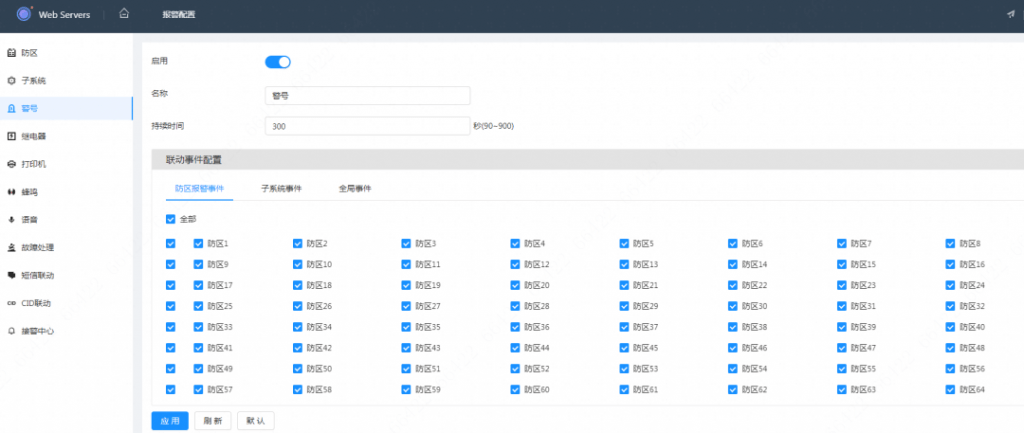Turn off the 启用 toggle switch
Screen dimensions: 1024x433
[277, 62]
